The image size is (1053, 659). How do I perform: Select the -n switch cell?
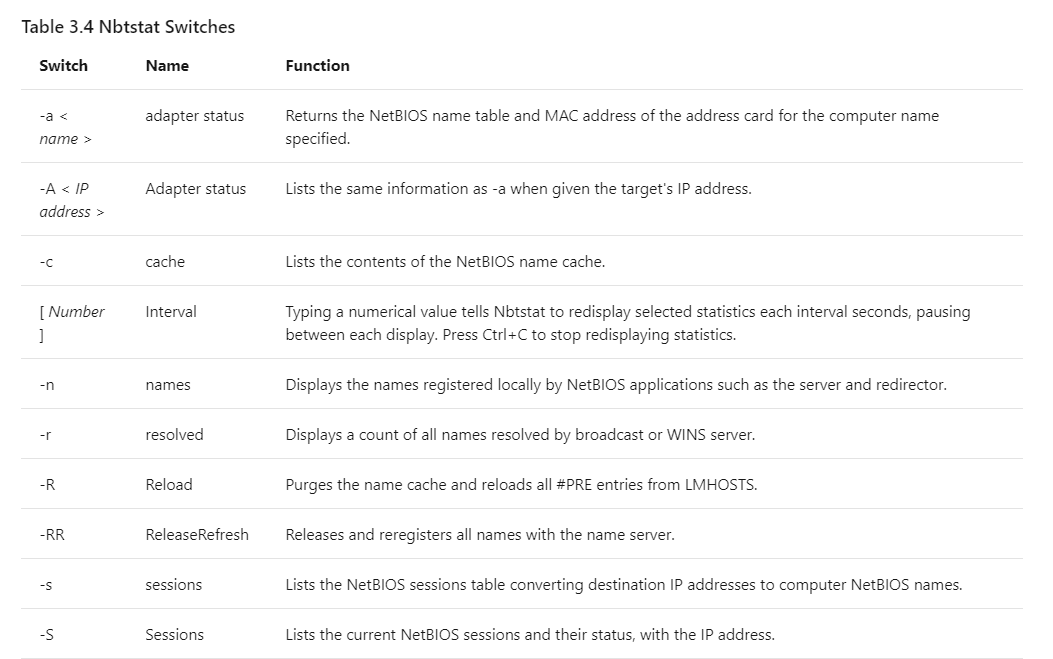[x=47, y=385]
